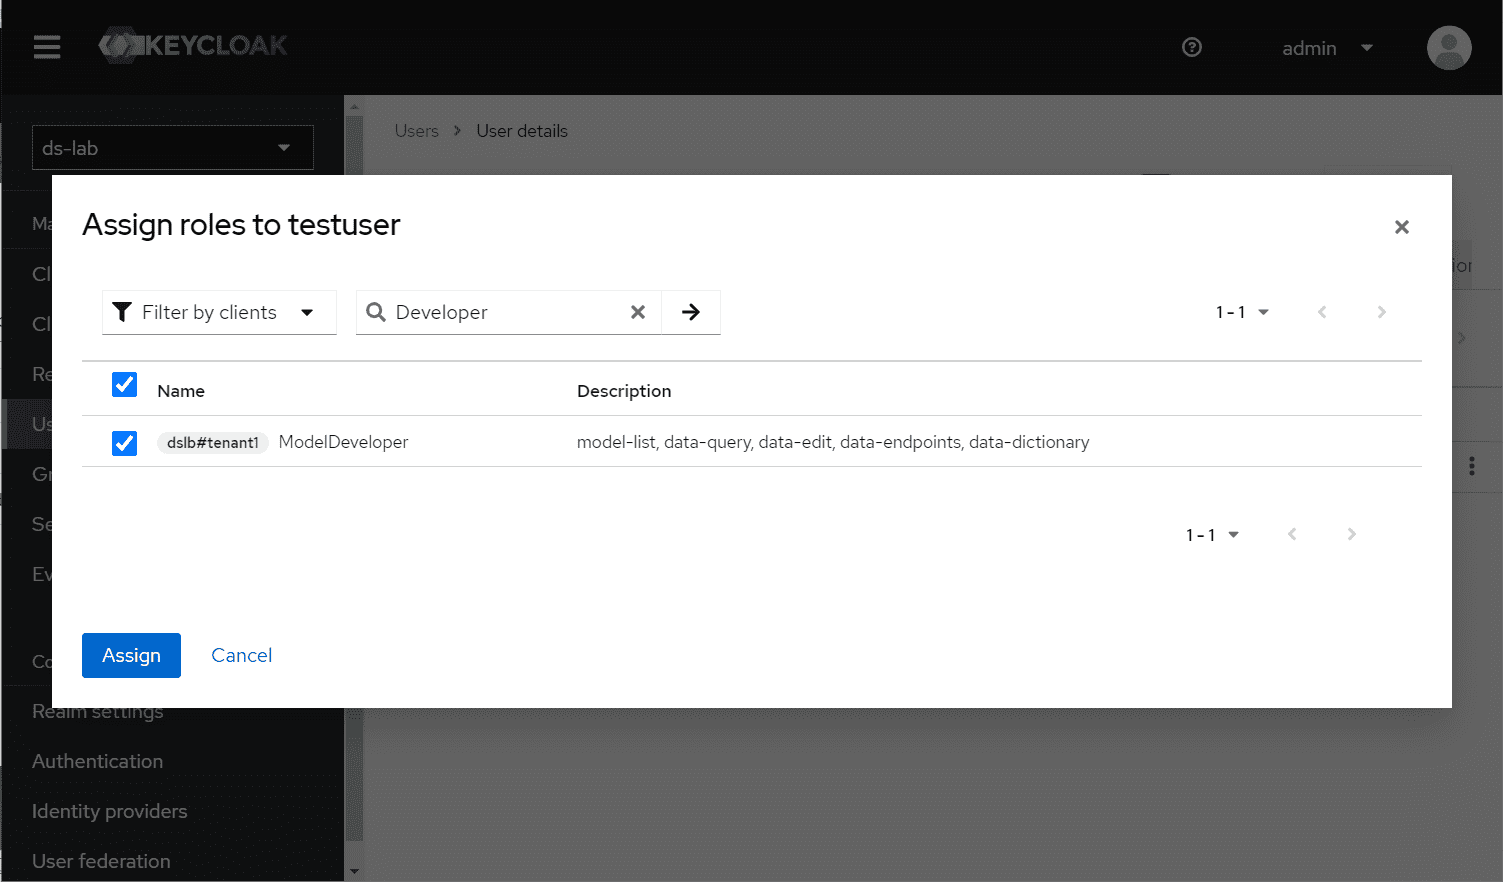Go to next page in top pagination
The height and width of the screenshot is (882, 1503).
point(1381,312)
